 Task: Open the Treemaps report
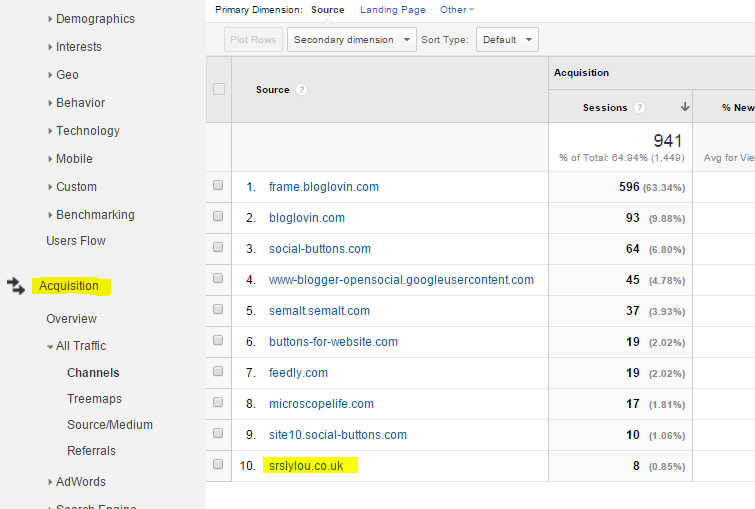coord(94,399)
